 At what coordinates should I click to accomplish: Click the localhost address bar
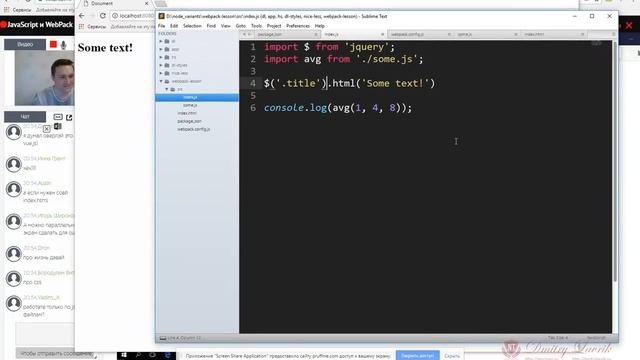point(133,16)
